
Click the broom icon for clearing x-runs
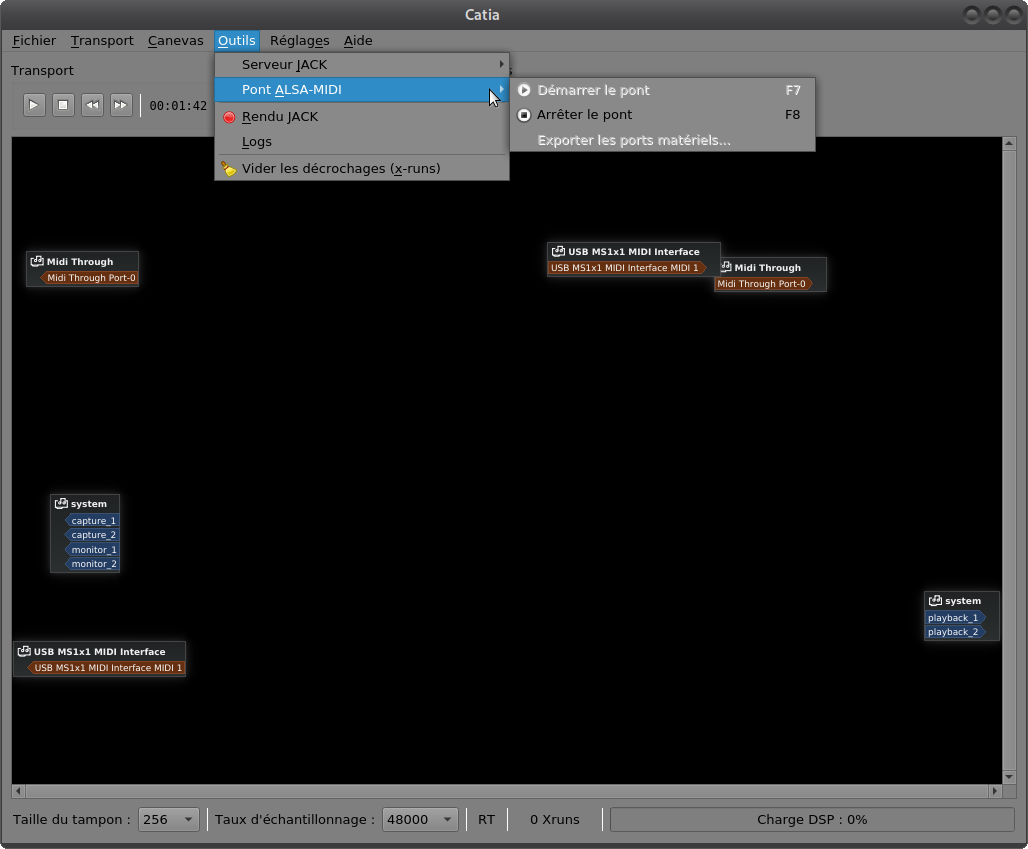tap(228, 169)
